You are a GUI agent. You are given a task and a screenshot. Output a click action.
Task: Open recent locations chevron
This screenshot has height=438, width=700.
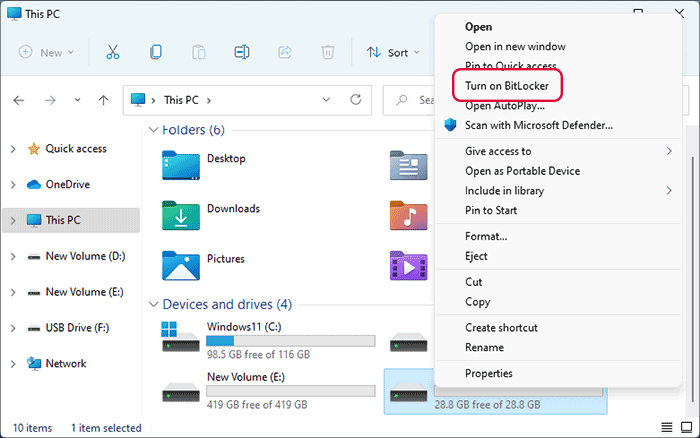tap(77, 100)
